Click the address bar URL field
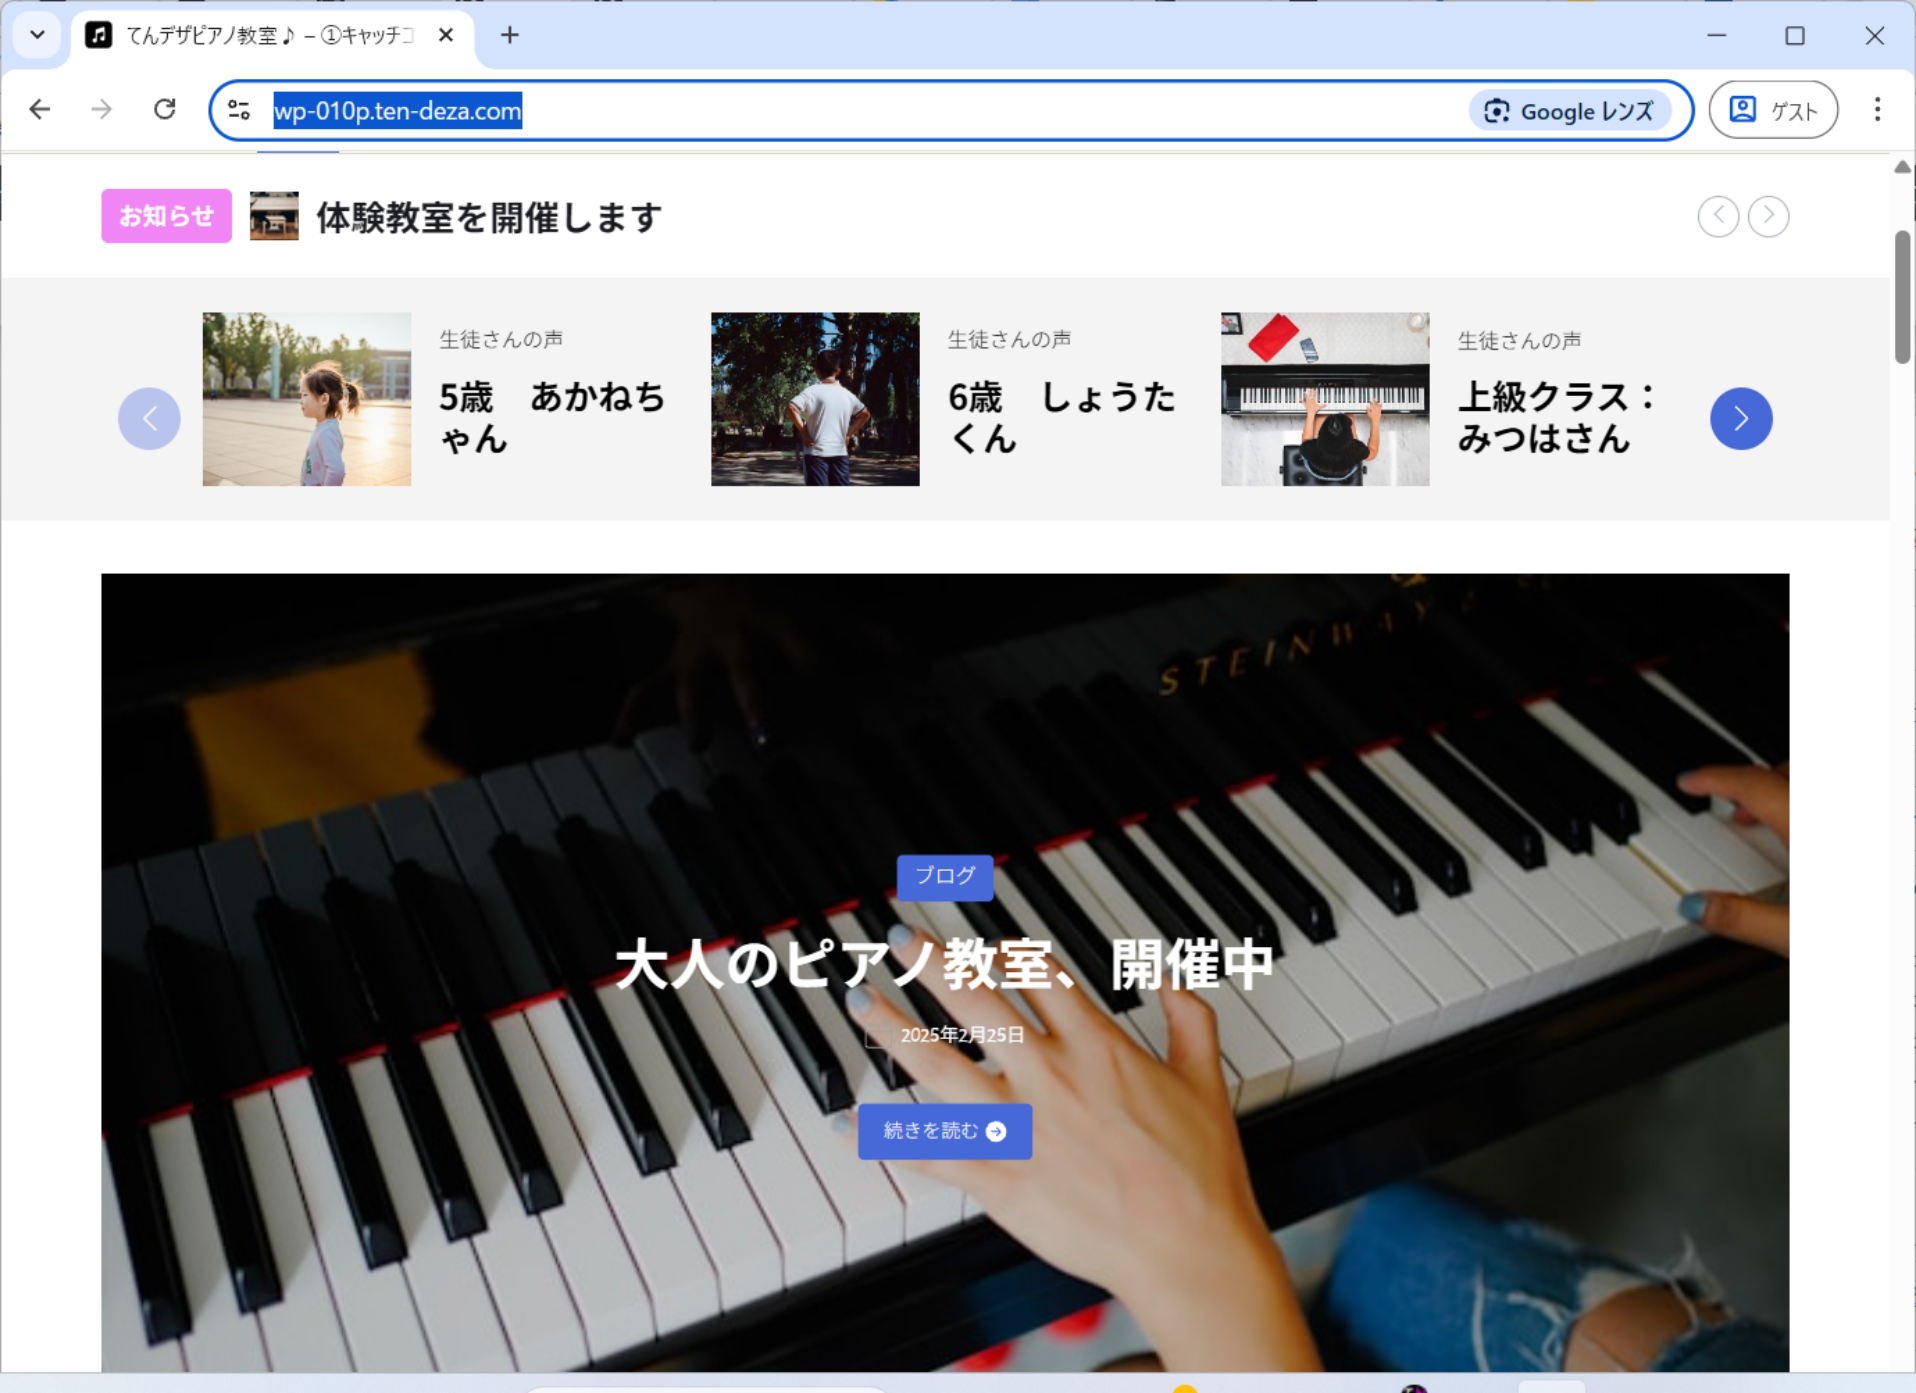The image size is (1916, 1393). click(900, 111)
